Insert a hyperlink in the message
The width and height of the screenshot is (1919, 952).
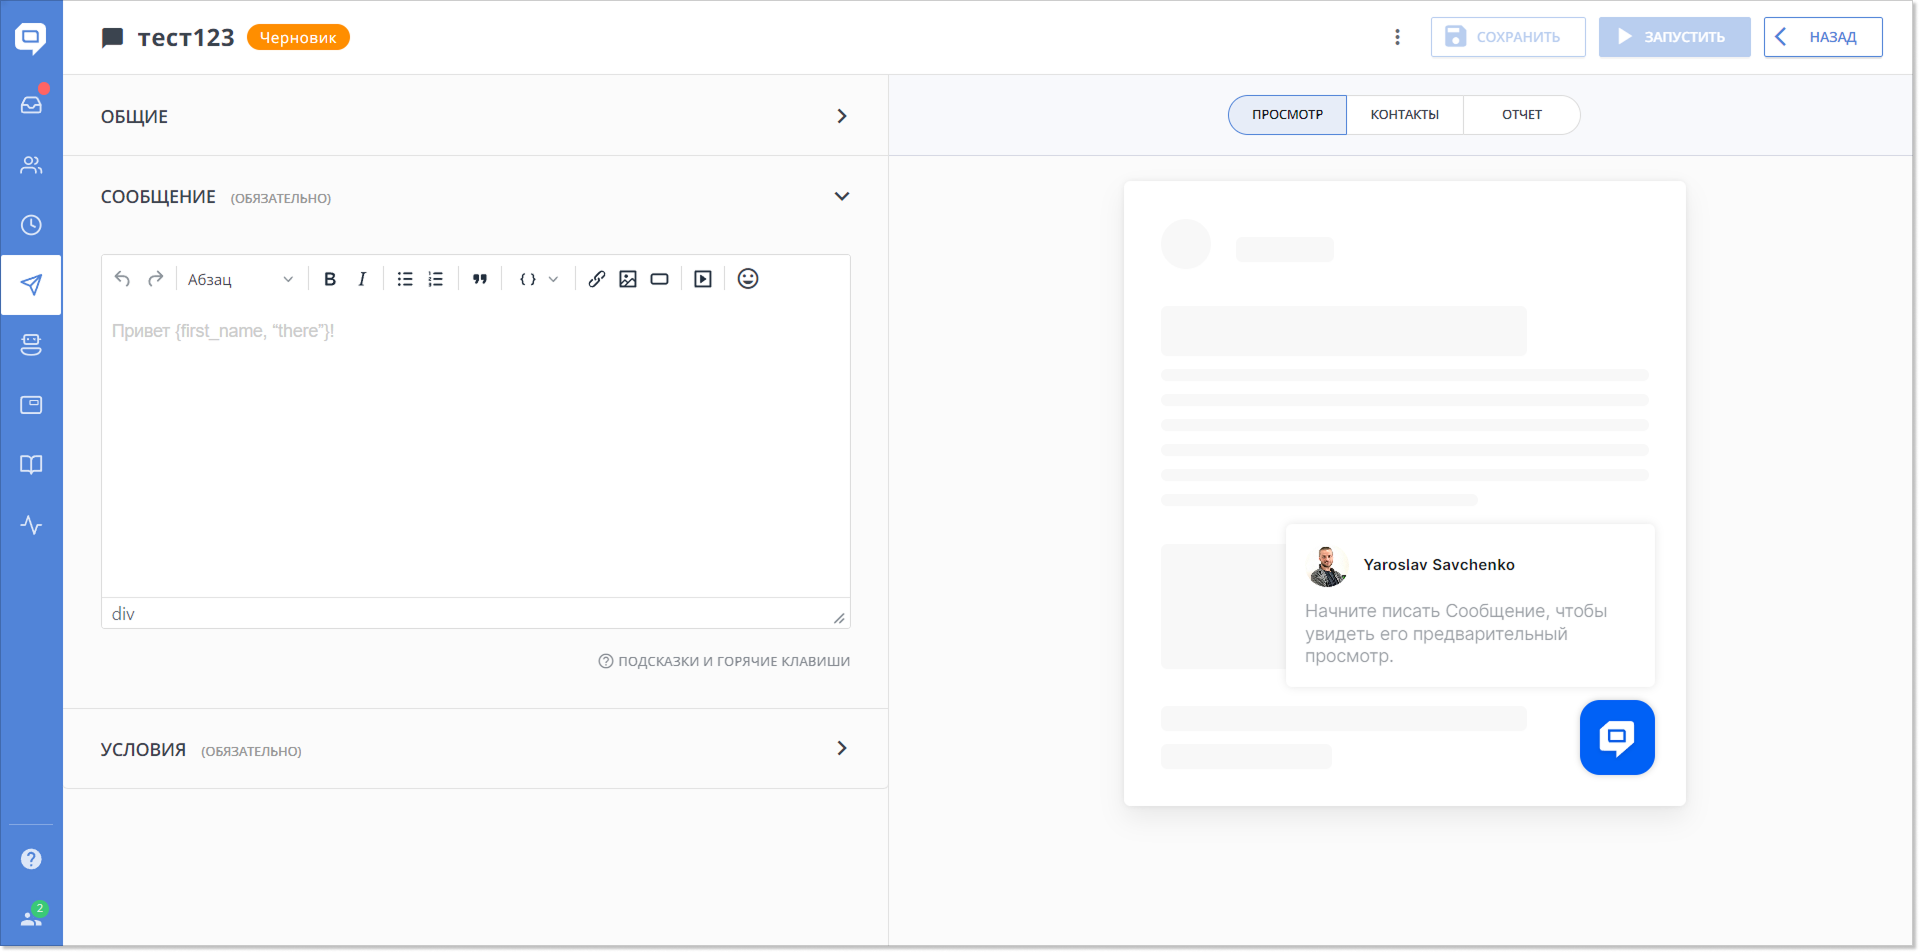[597, 279]
